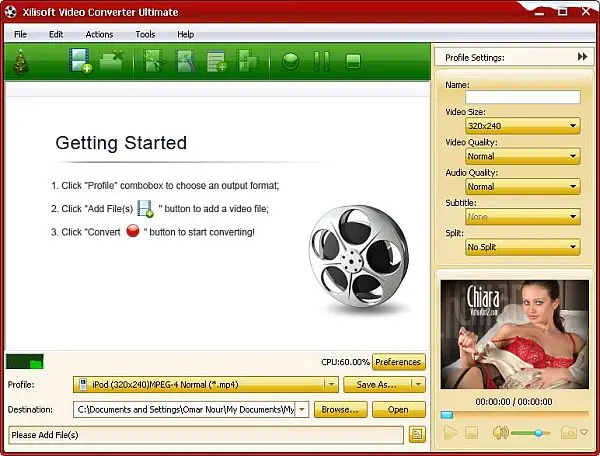Click the '00:00:00 / 00:00:00' time display

[514, 402]
